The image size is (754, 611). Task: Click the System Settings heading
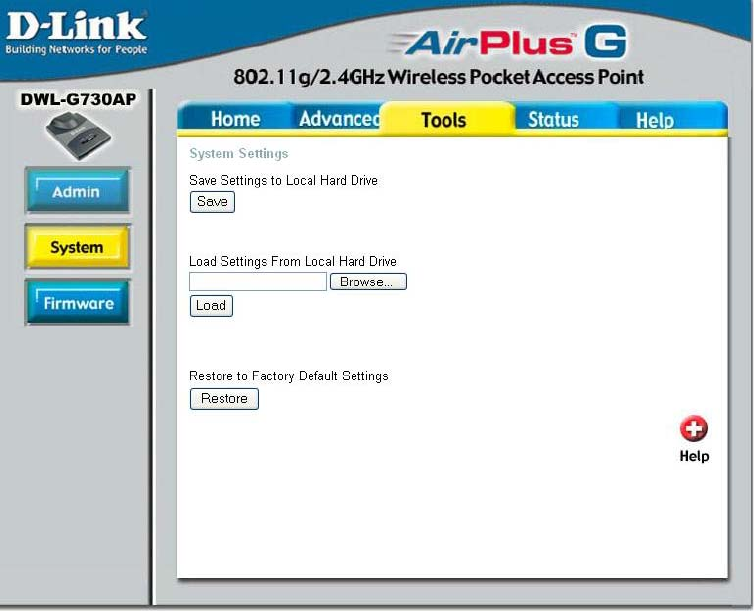[x=239, y=153]
